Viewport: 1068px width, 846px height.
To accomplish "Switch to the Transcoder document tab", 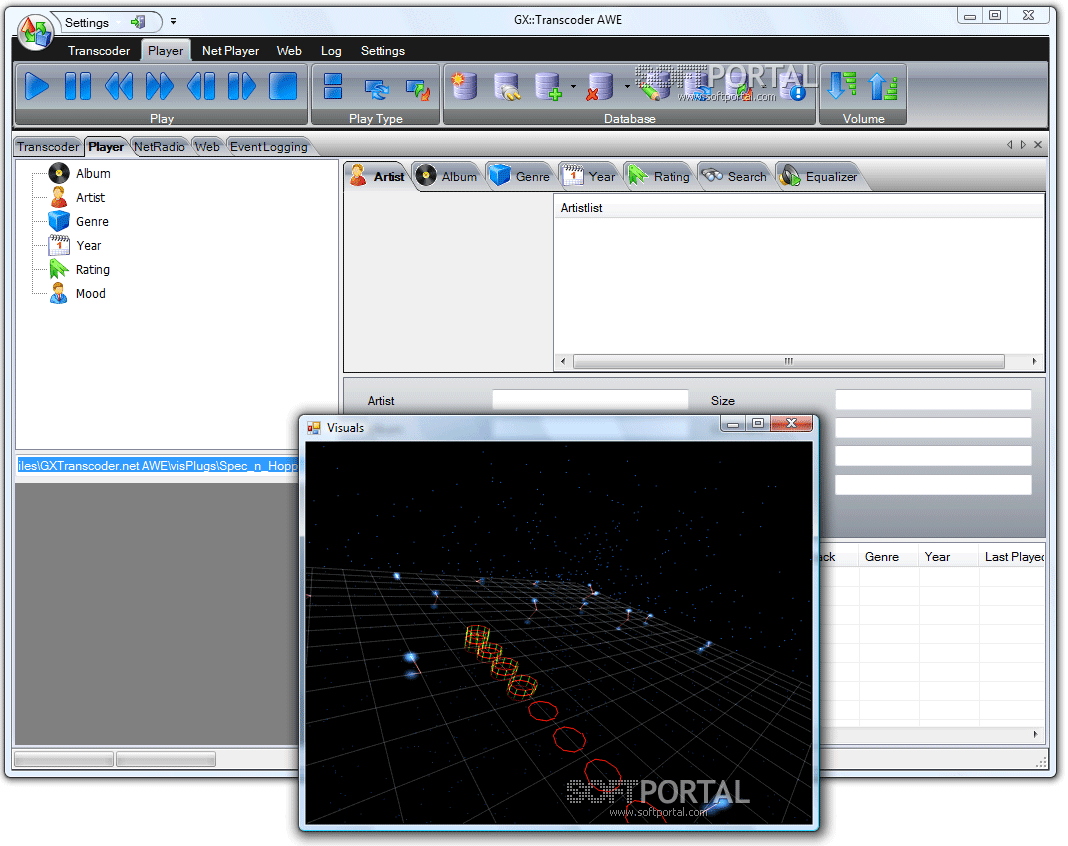I will click(48, 146).
